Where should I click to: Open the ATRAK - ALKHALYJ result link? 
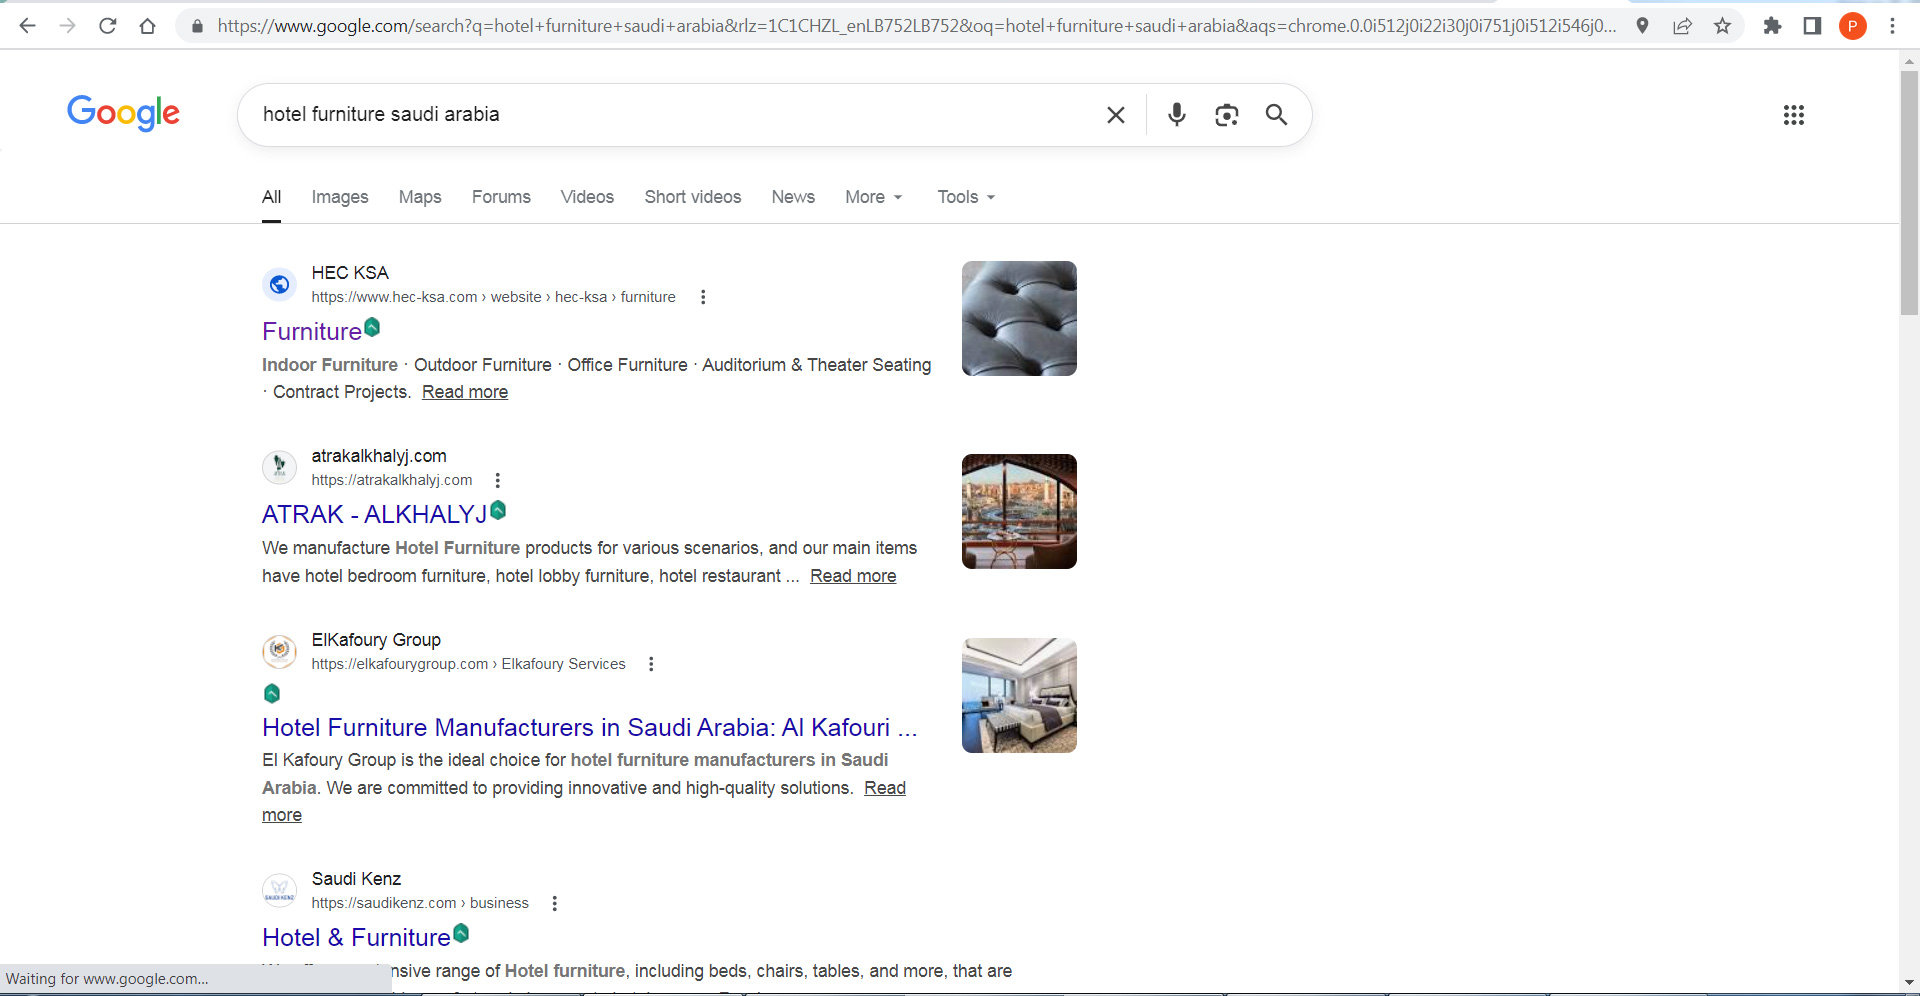tap(375, 514)
